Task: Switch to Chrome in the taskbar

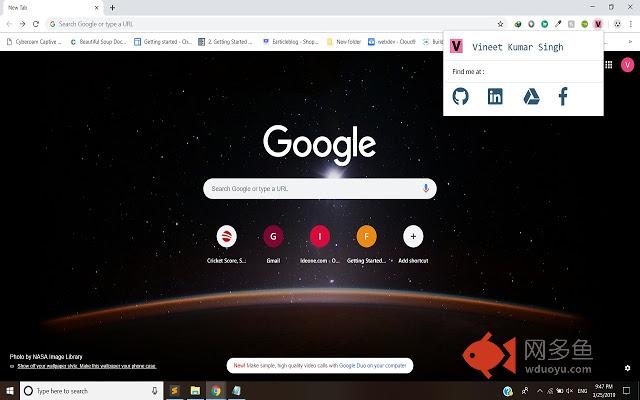Action: click(x=216, y=391)
